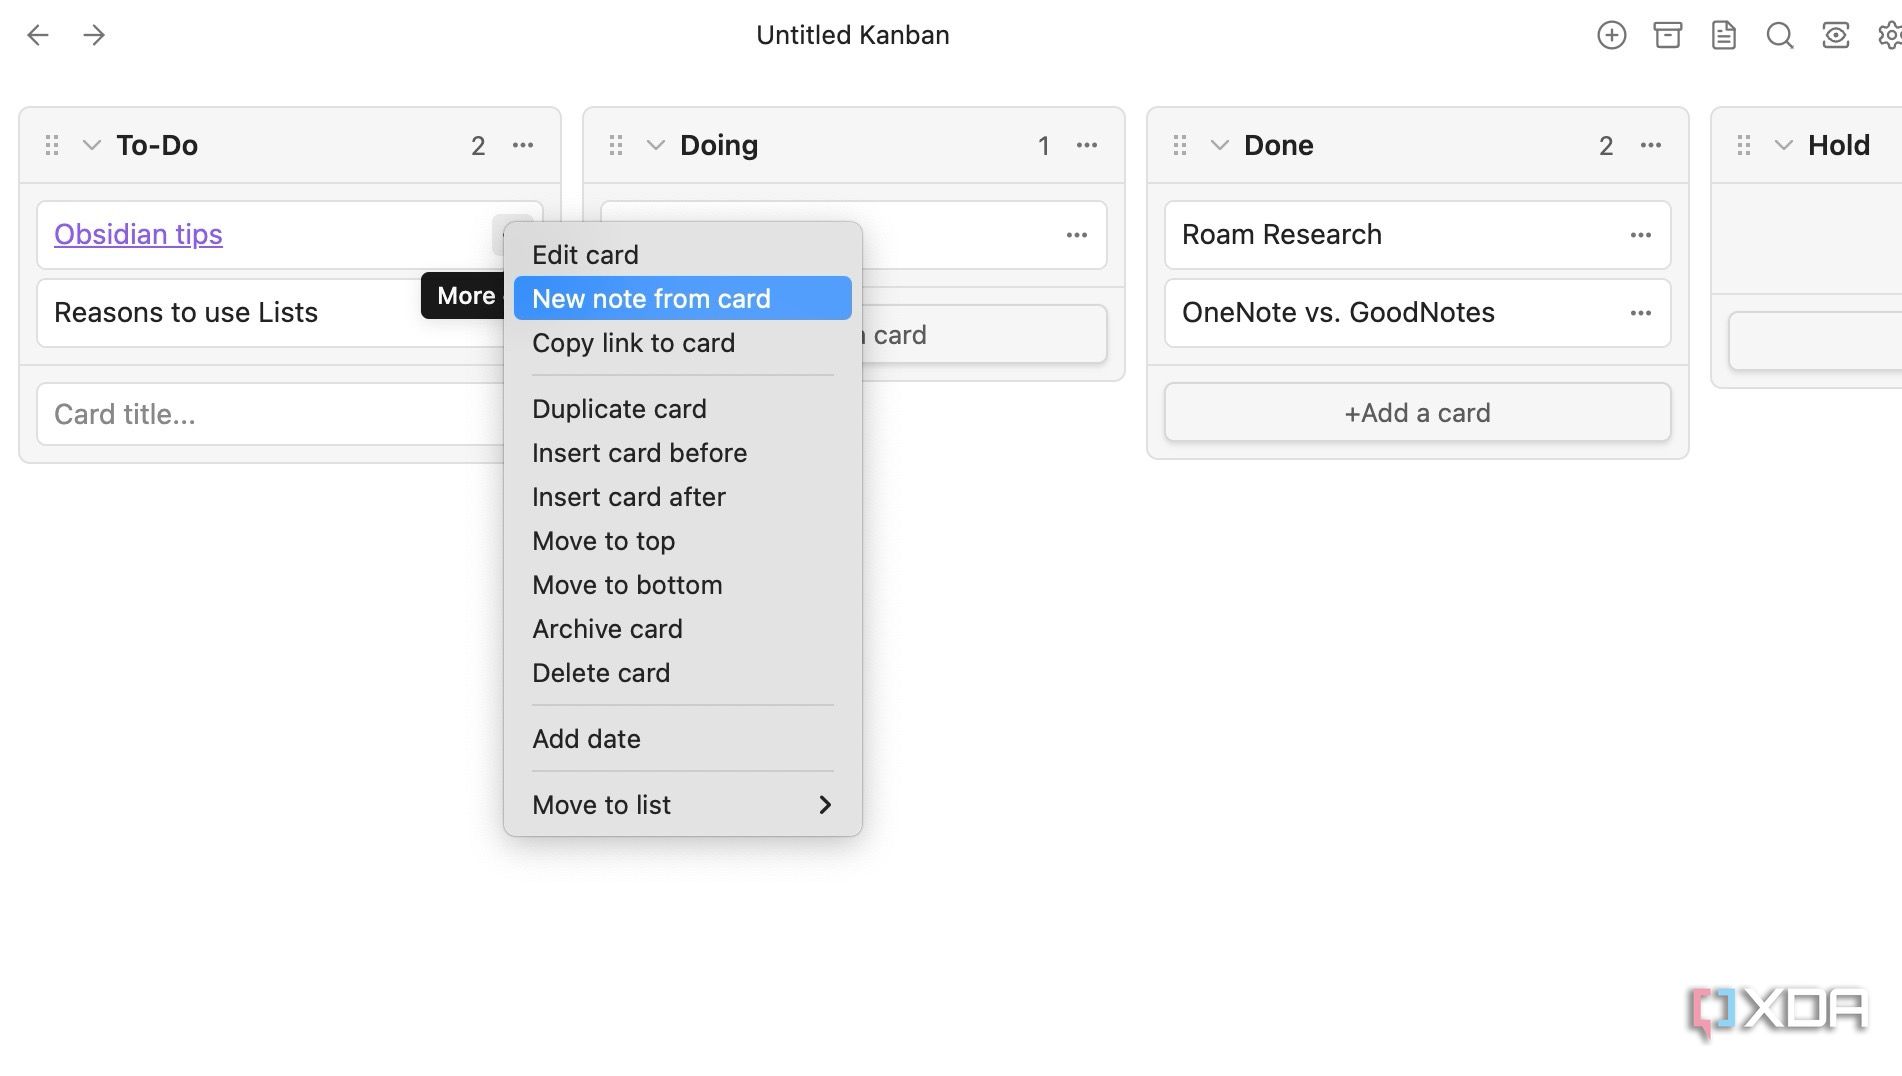Viewport: 1902px width, 1076px height.
Task: Open OneNote vs. GoodNotes card options
Action: pos(1641,313)
